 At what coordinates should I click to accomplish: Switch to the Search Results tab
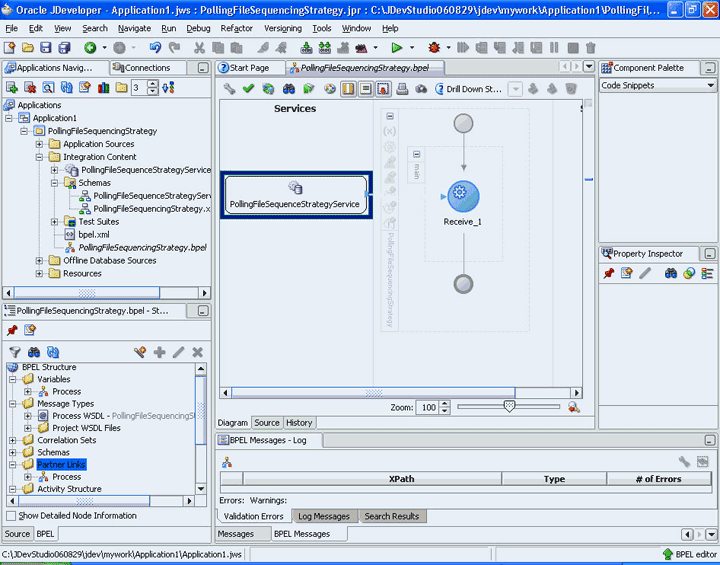pos(392,516)
